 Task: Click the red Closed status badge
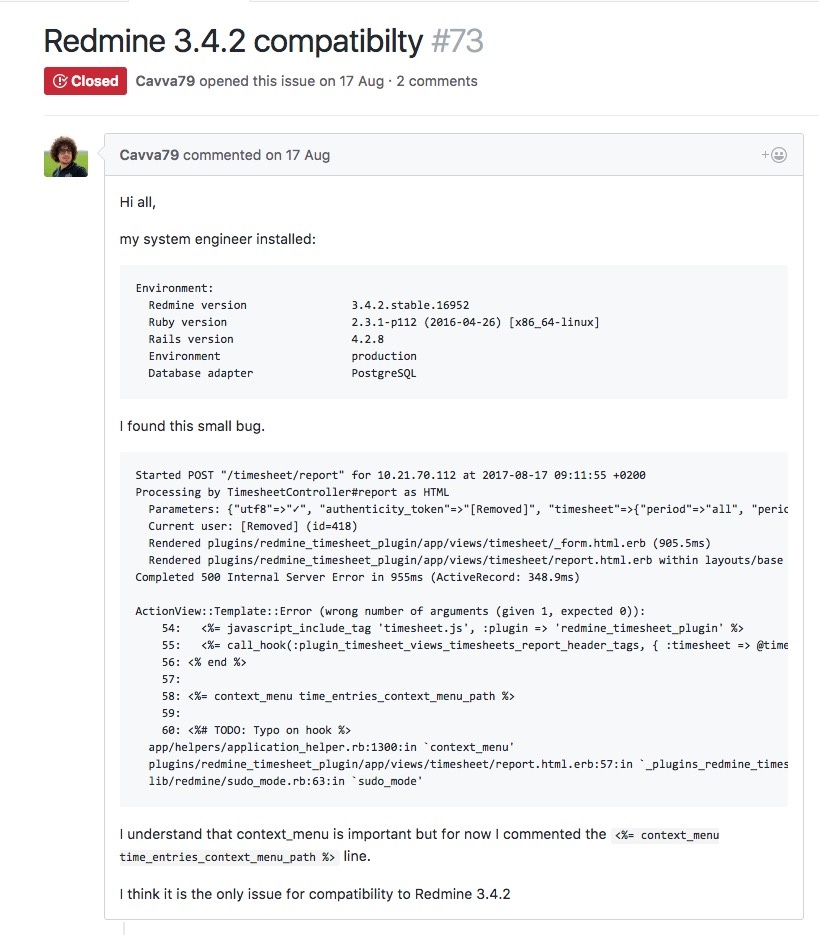pos(85,81)
